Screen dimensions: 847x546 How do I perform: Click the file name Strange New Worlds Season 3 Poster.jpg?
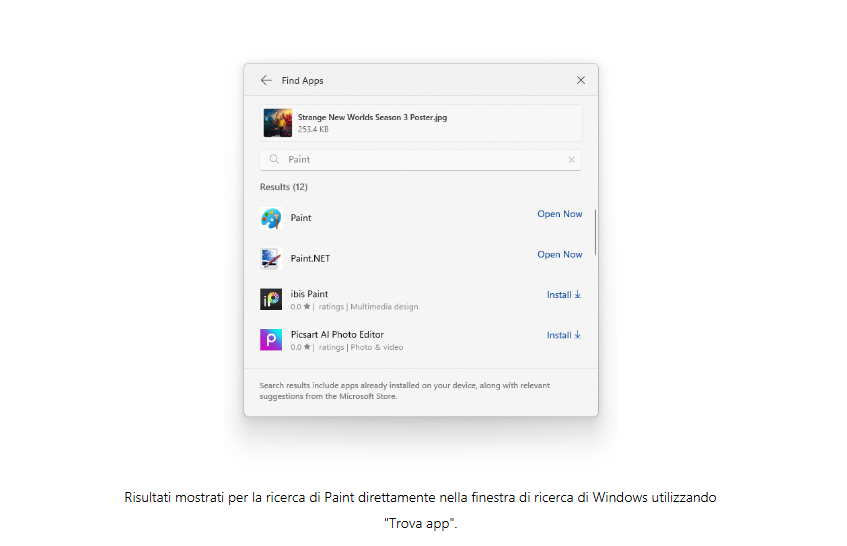click(x=372, y=117)
